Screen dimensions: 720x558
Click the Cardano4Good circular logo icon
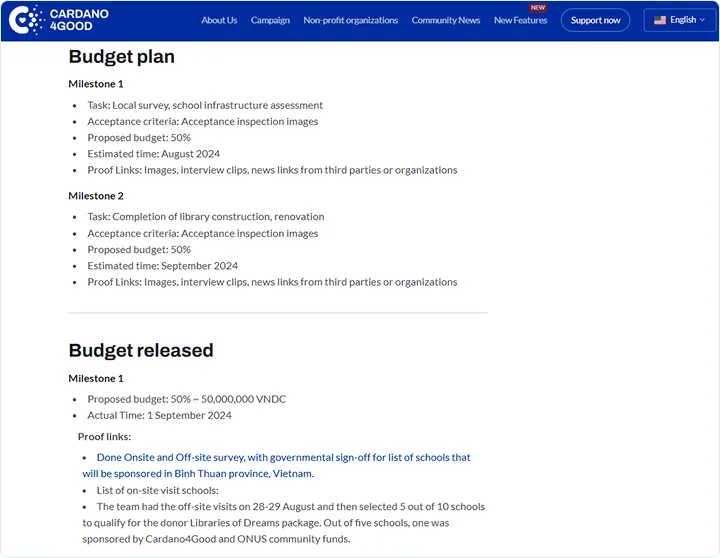pos(34,20)
